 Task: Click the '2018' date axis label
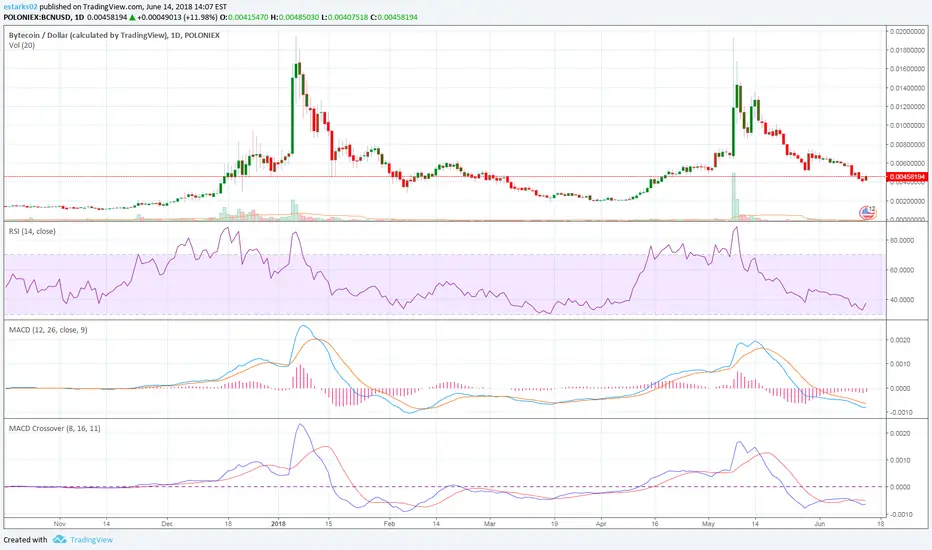278,524
